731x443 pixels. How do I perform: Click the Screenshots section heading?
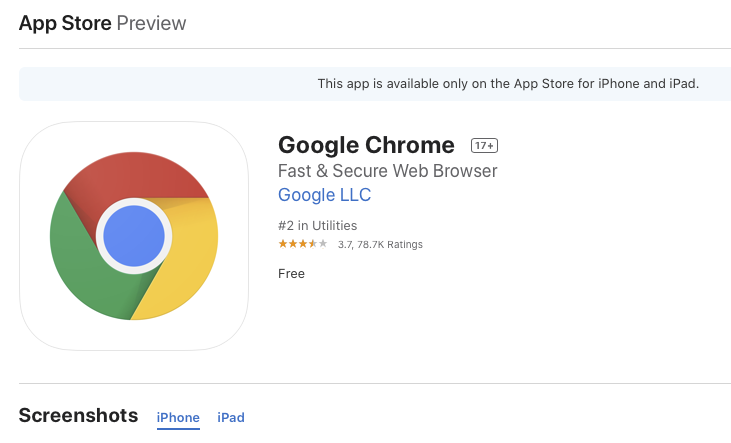click(x=78, y=415)
